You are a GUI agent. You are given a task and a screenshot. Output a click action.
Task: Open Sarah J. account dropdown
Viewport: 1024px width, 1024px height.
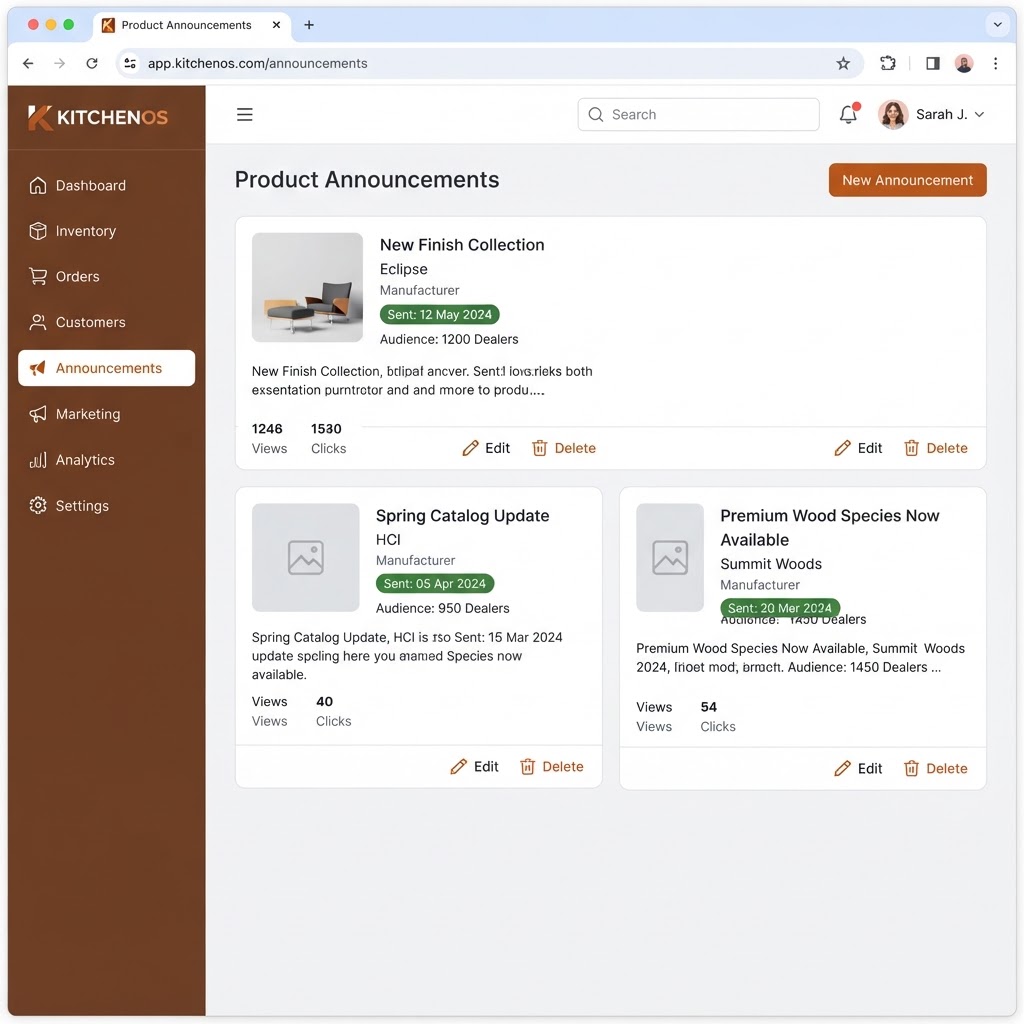click(932, 114)
